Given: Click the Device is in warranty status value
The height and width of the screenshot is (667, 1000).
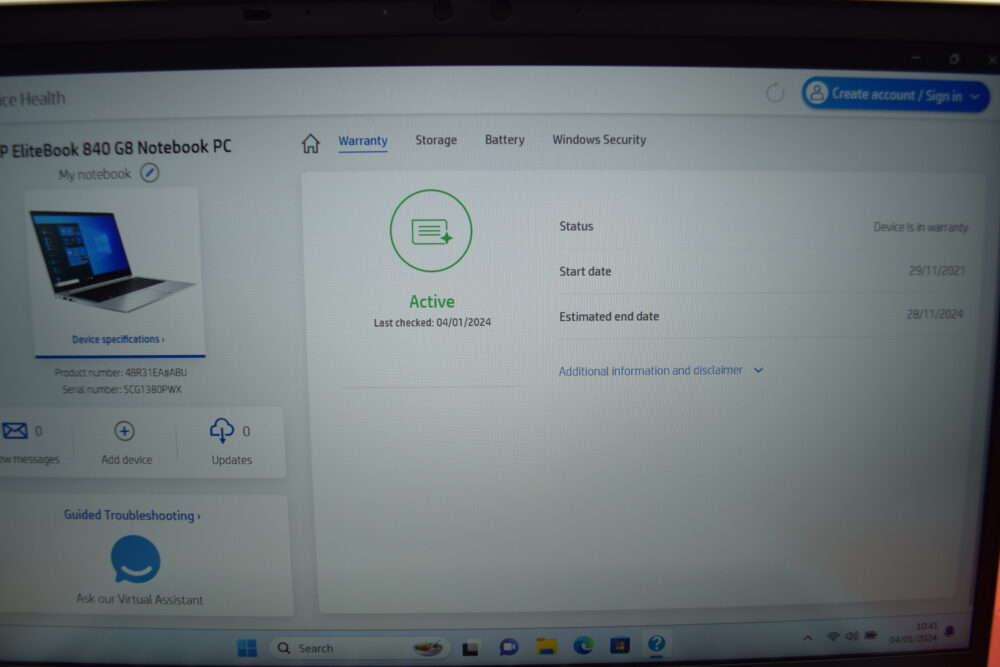Looking at the screenshot, I should (x=920, y=227).
